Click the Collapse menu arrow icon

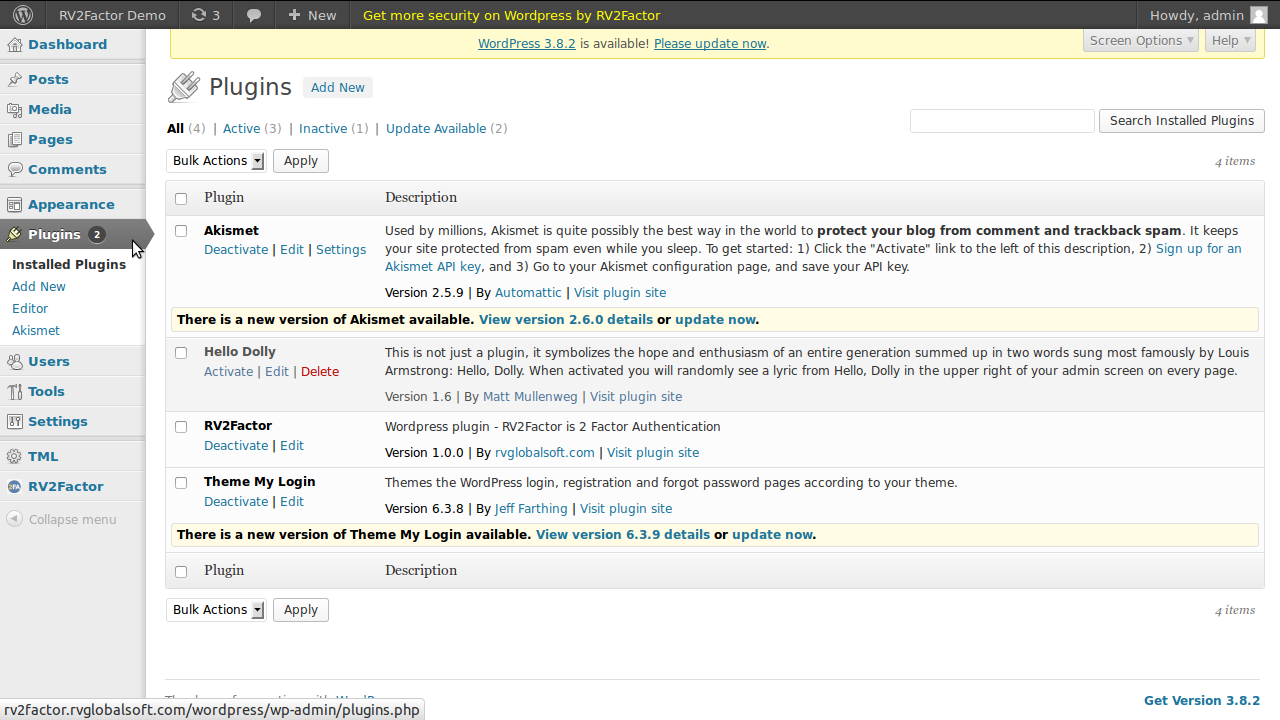15,519
